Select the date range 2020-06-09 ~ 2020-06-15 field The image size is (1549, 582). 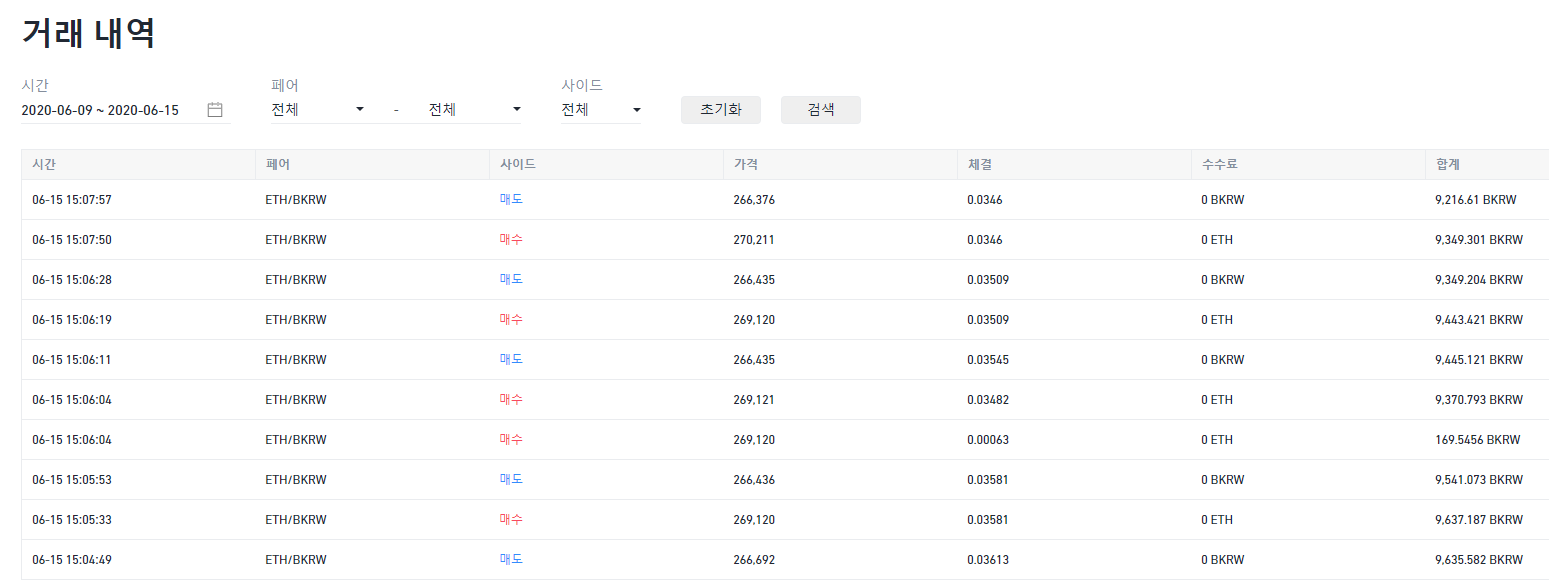point(126,110)
